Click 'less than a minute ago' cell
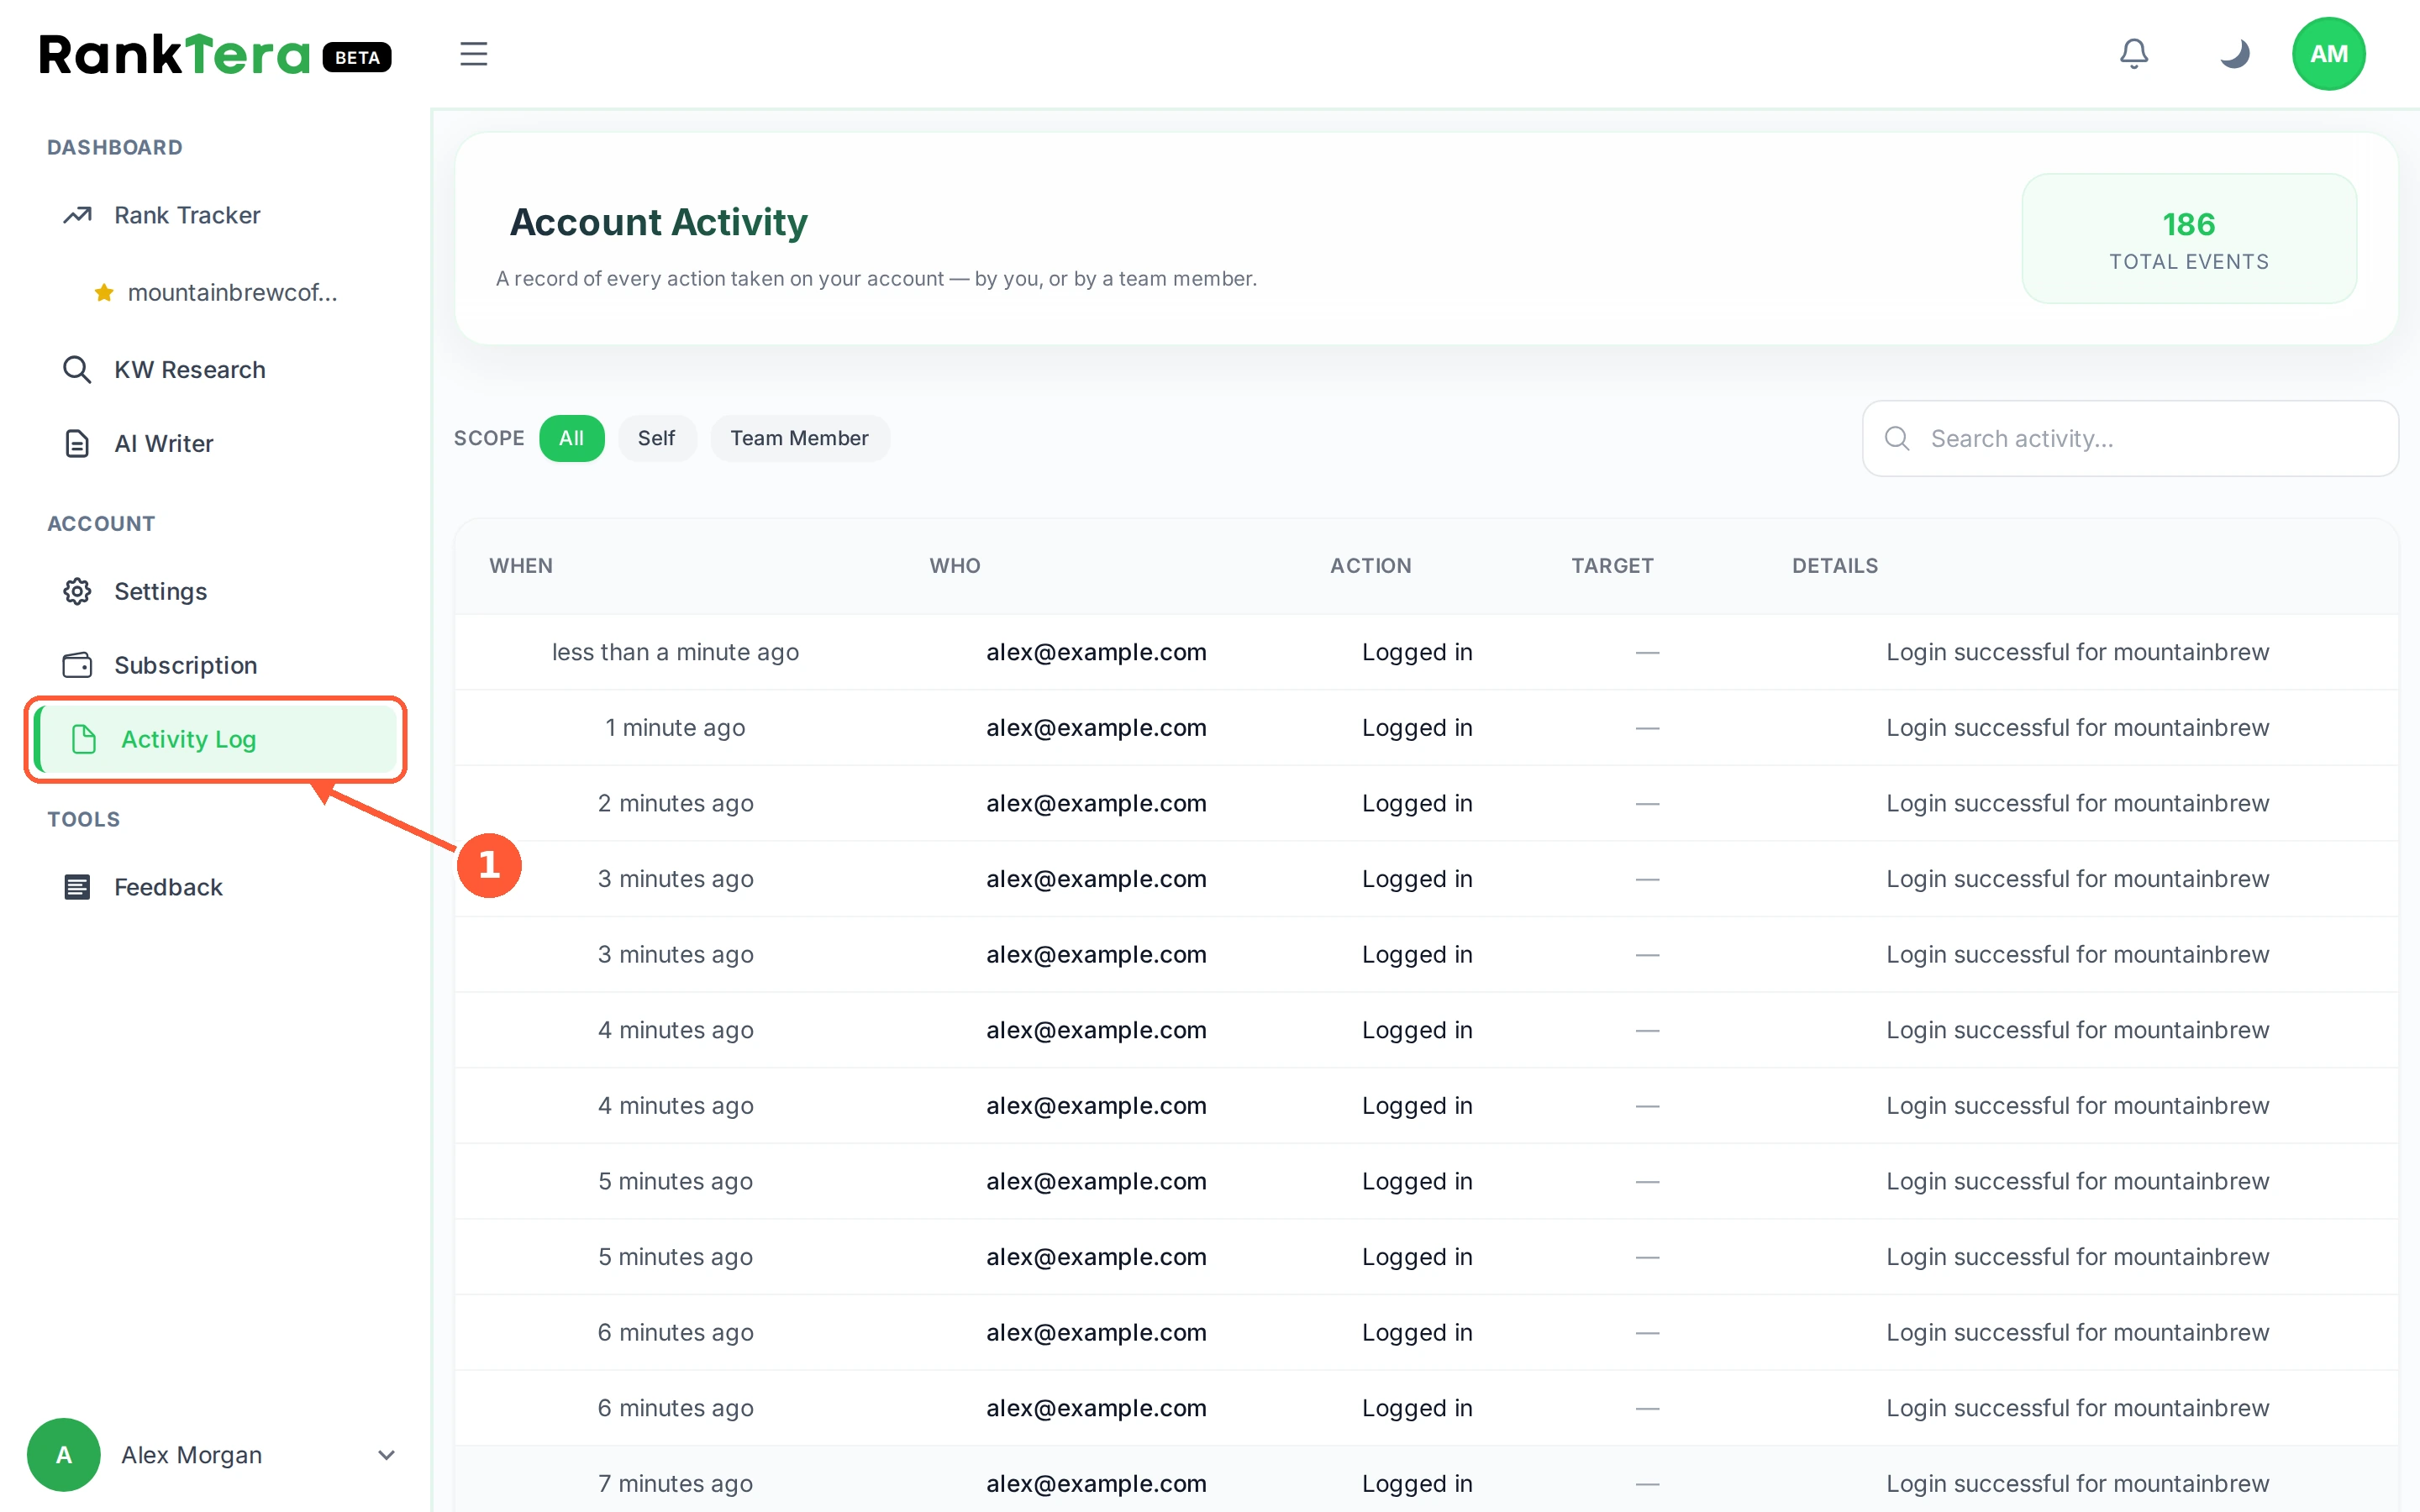 pyautogui.click(x=675, y=652)
